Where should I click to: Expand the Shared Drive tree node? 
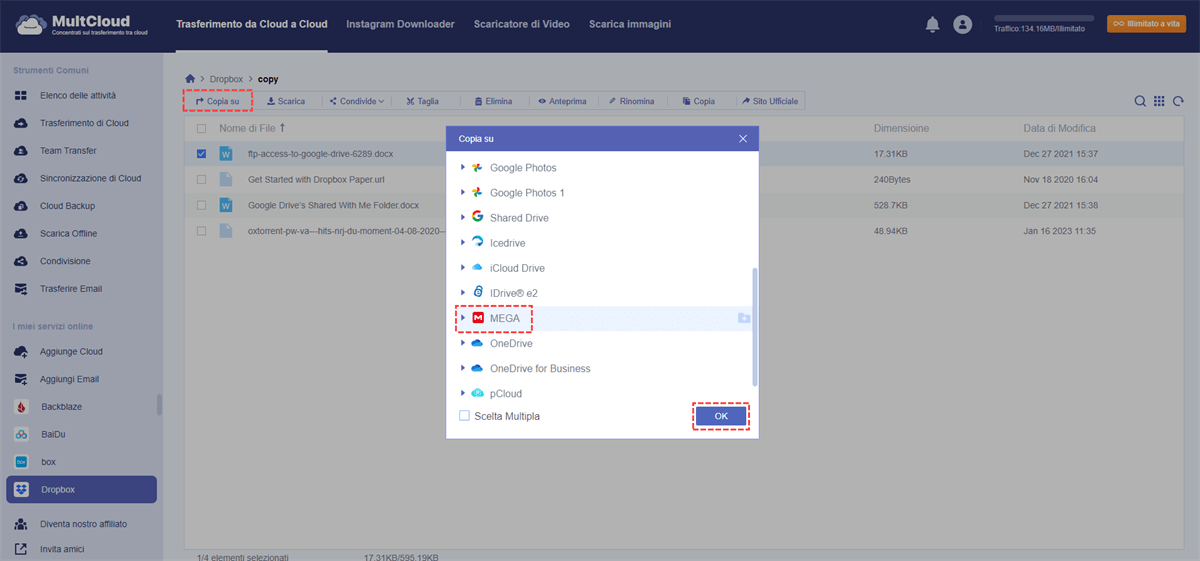coord(463,218)
